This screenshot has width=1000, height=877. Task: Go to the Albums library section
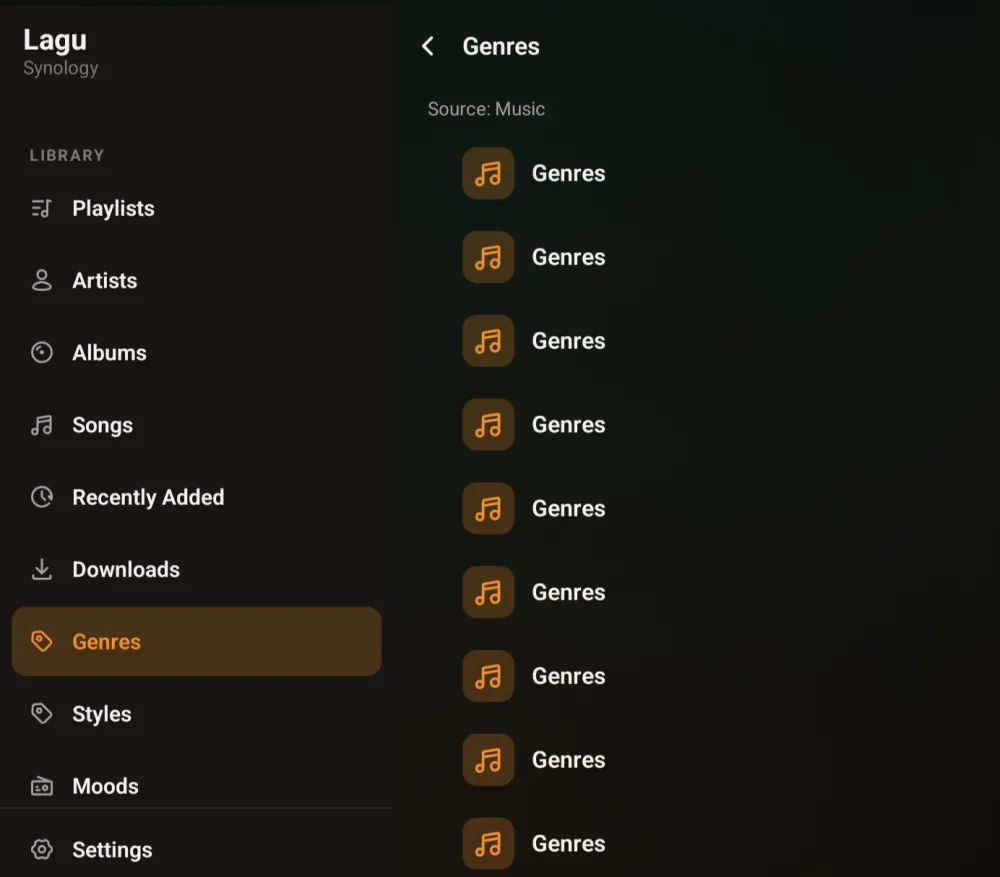pyautogui.click(x=196, y=353)
